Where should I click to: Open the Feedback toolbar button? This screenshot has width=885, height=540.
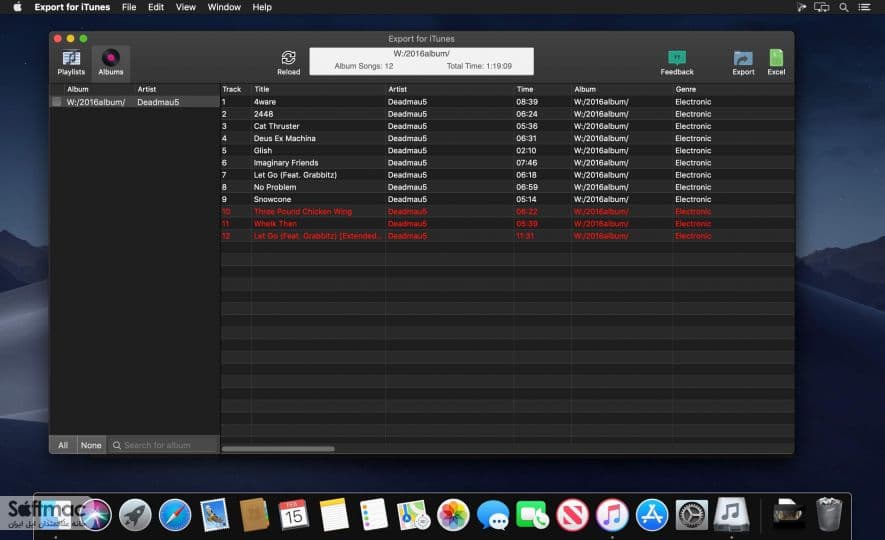677,63
